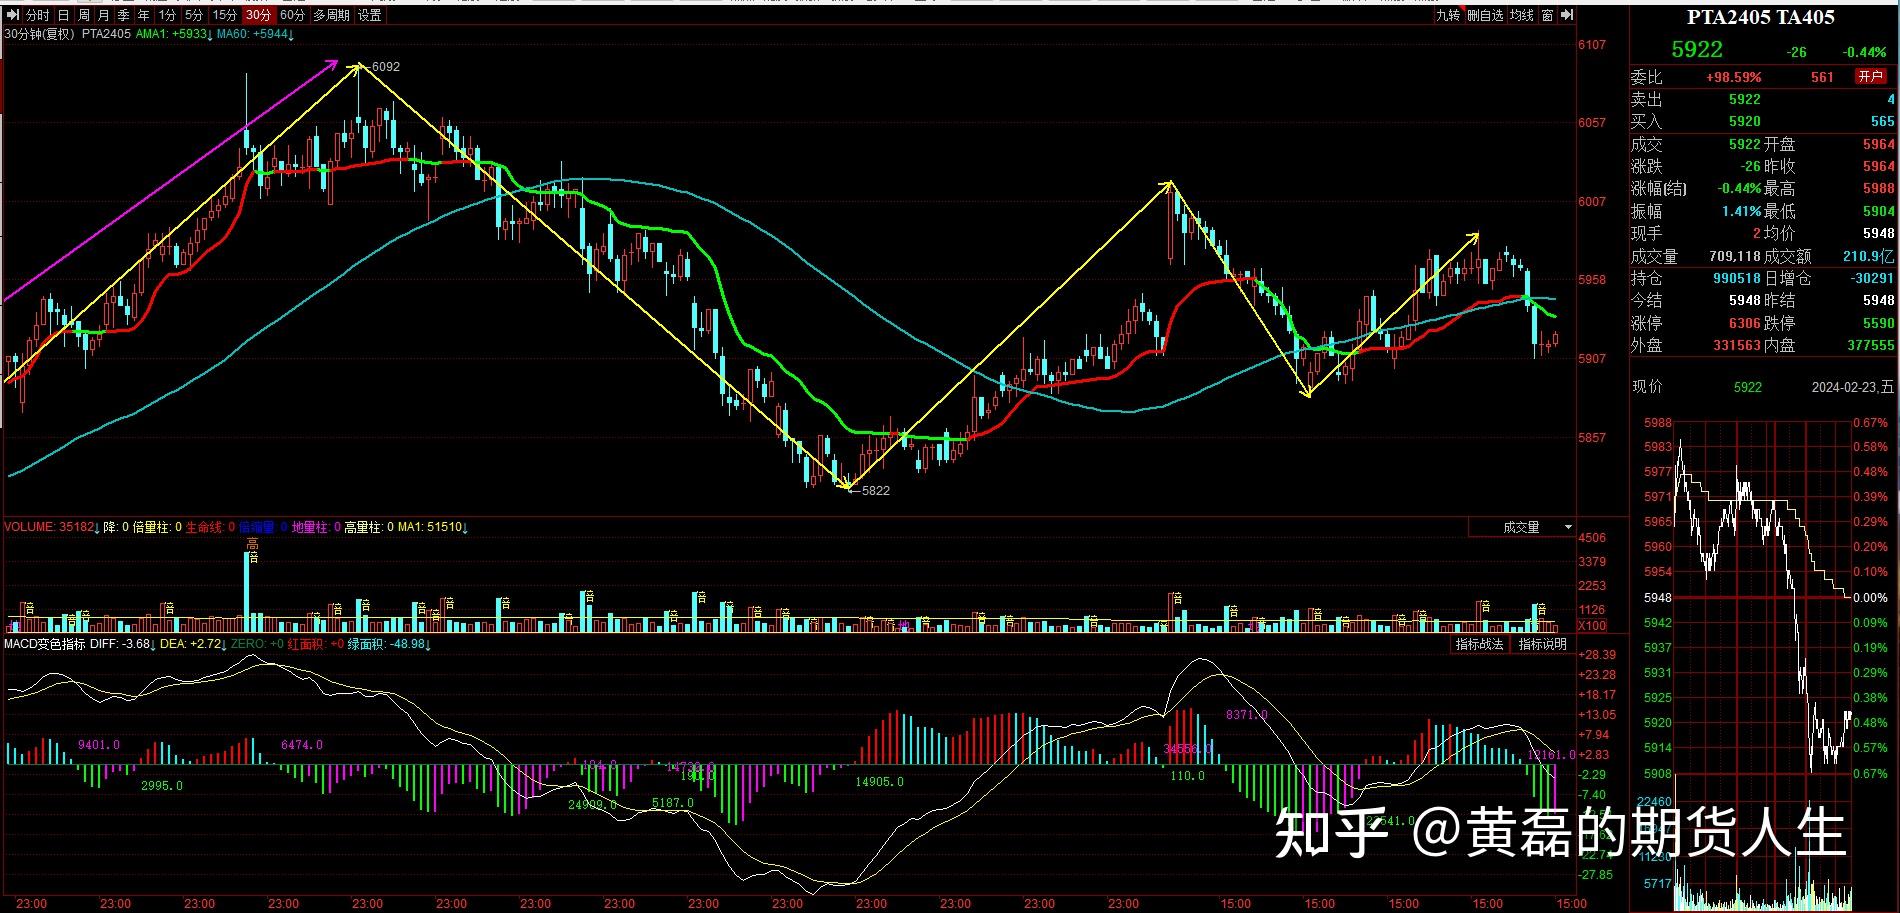
Task: Click the 15:00 time axis label at far right
Action: click(1572, 904)
